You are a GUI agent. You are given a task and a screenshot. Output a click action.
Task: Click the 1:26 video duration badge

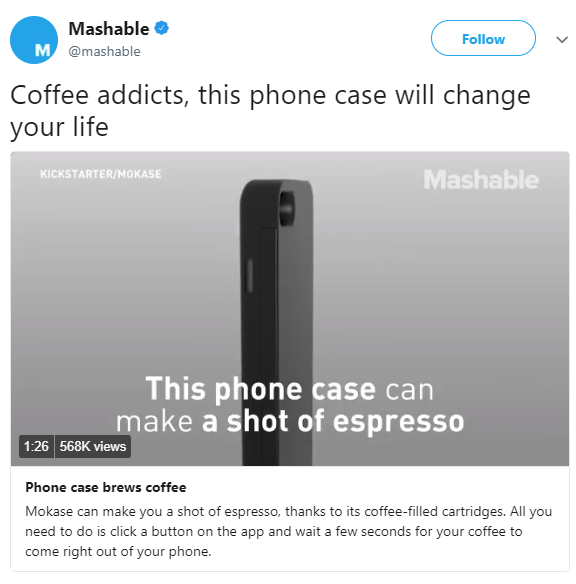(x=36, y=446)
